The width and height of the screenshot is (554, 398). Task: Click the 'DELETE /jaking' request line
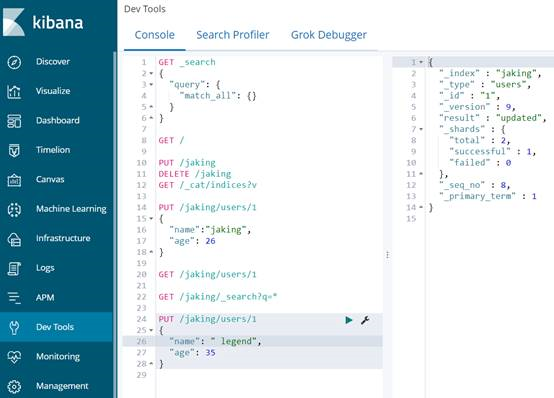(x=195, y=174)
